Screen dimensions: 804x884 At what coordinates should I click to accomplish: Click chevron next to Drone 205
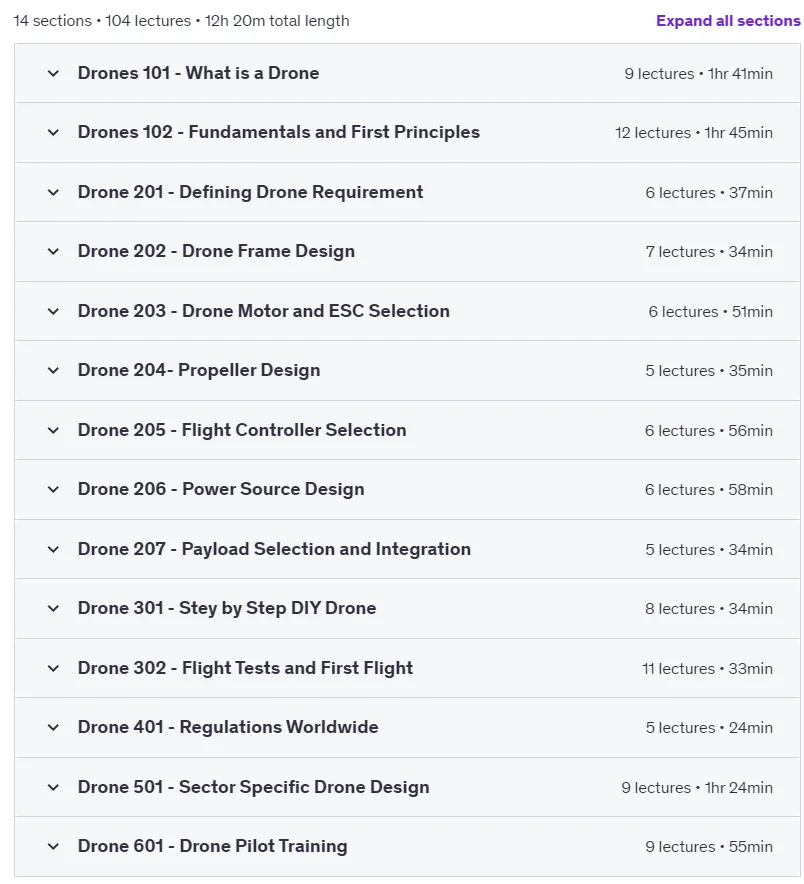tap(53, 430)
